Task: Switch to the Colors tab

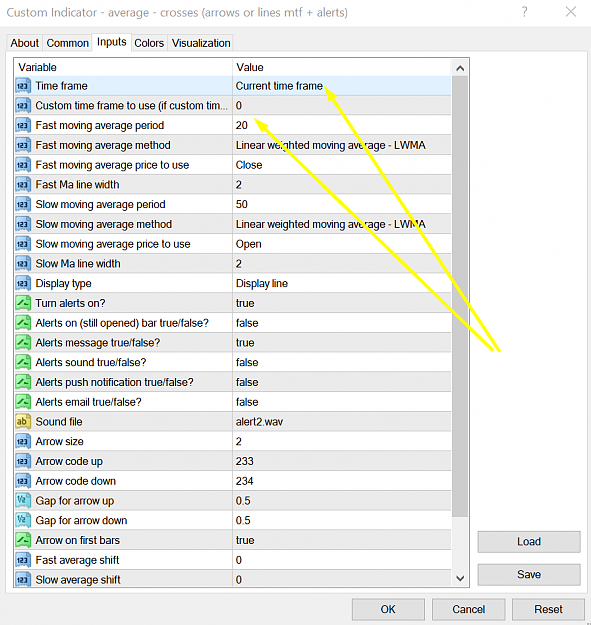Action: [149, 43]
